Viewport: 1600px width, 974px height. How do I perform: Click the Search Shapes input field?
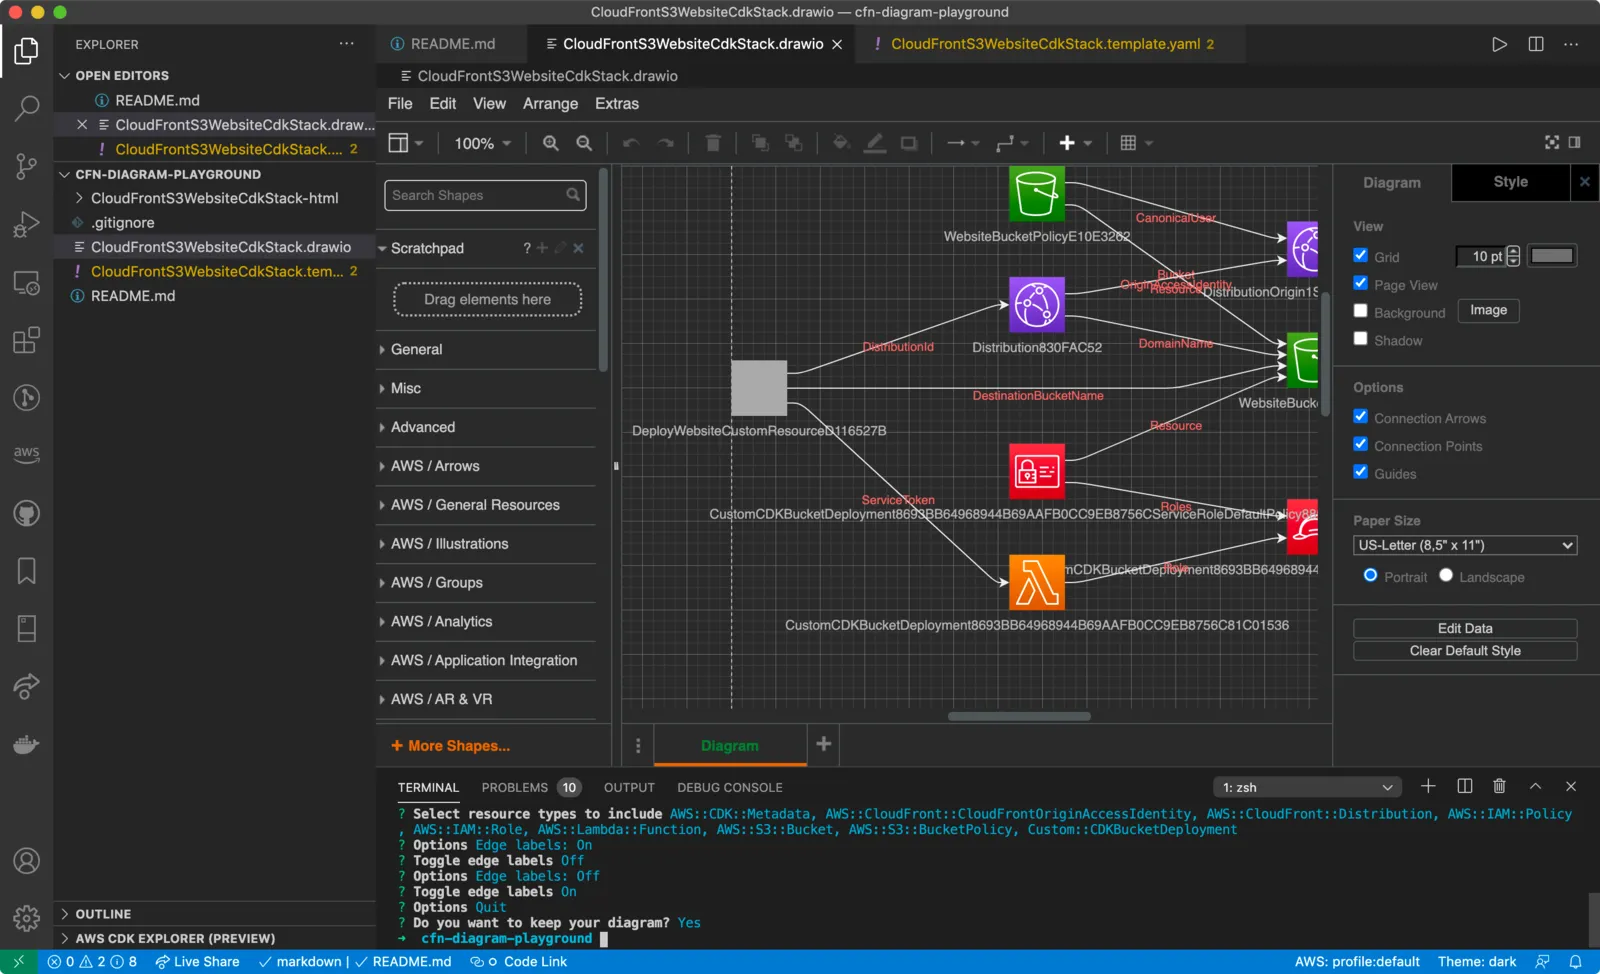click(x=485, y=195)
